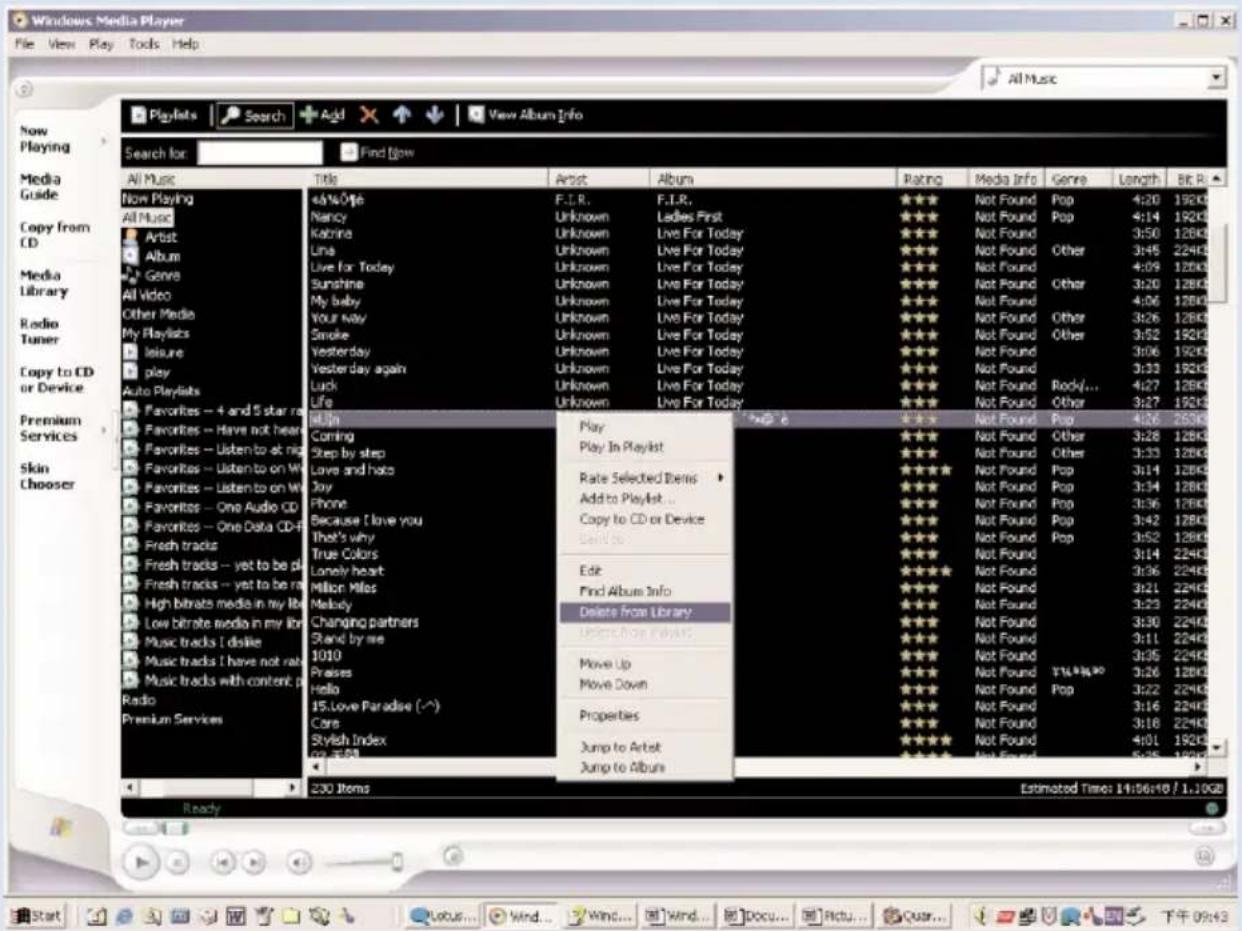This screenshot has height=931, width=1242.
Task: Click the Mute speaker button
Action: pyautogui.click(x=299, y=861)
